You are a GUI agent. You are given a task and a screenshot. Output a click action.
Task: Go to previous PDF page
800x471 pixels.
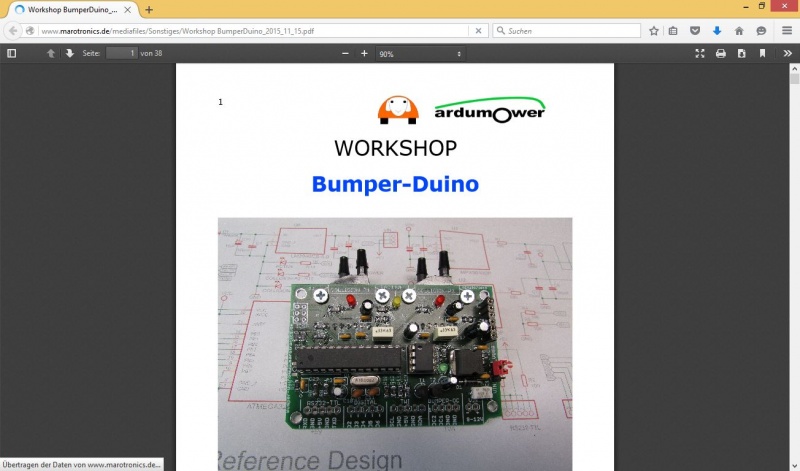pos(51,53)
